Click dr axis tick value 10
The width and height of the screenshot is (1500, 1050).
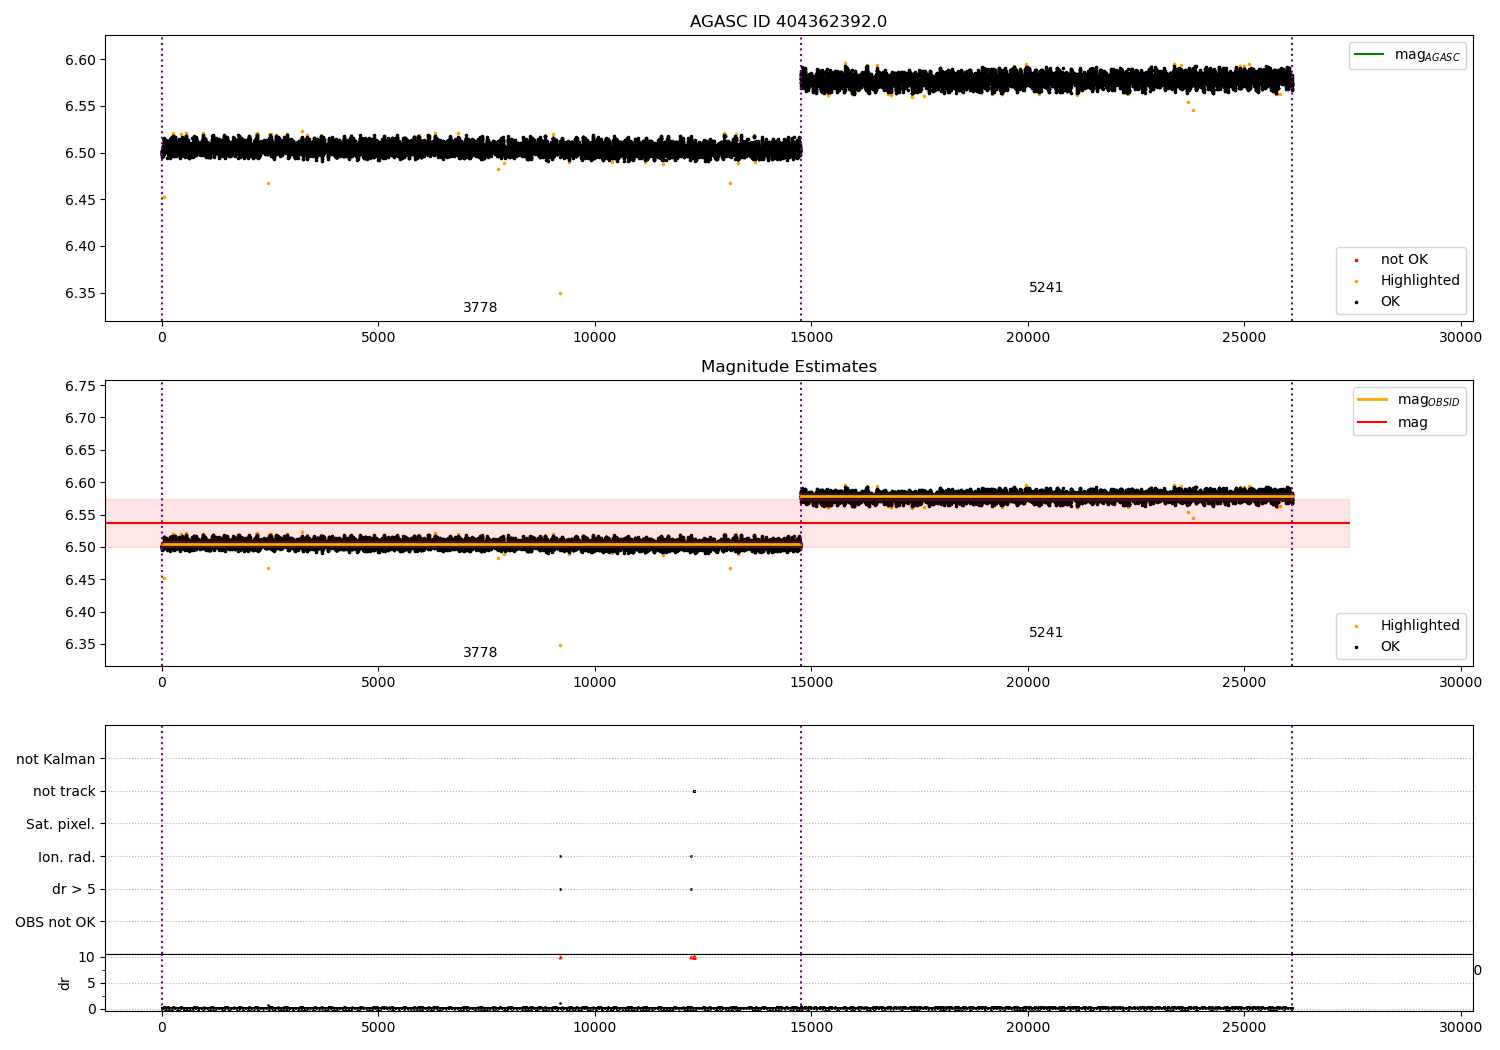coord(87,957)
